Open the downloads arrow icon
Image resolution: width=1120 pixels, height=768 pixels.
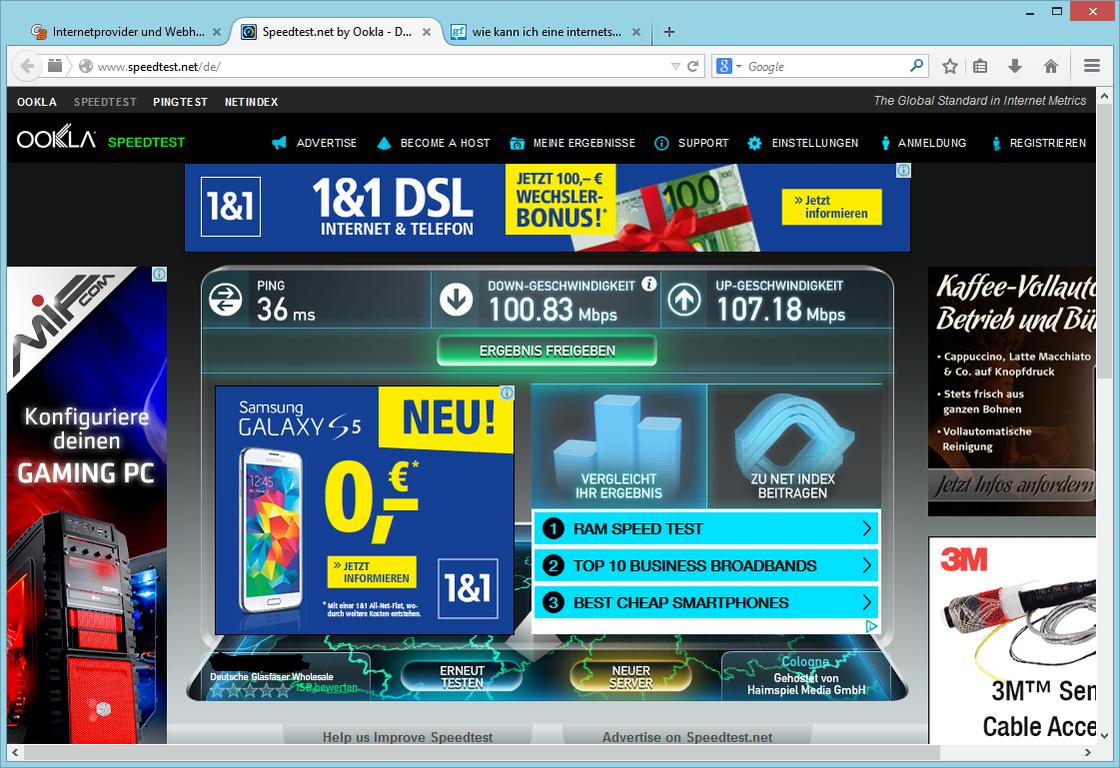point(1014,66)
